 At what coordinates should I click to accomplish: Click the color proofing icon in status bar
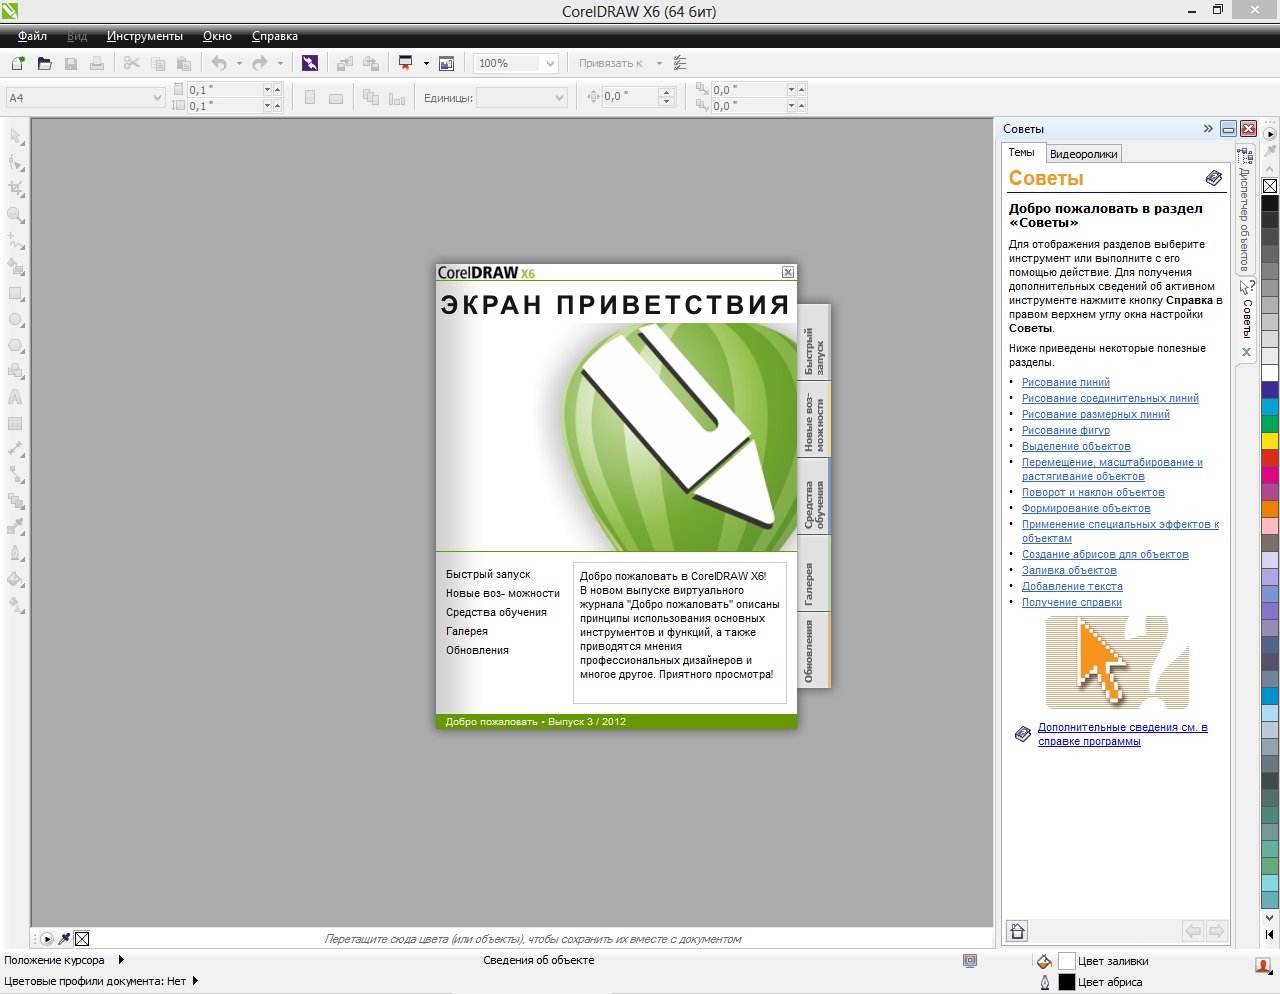tap(969, 961)
